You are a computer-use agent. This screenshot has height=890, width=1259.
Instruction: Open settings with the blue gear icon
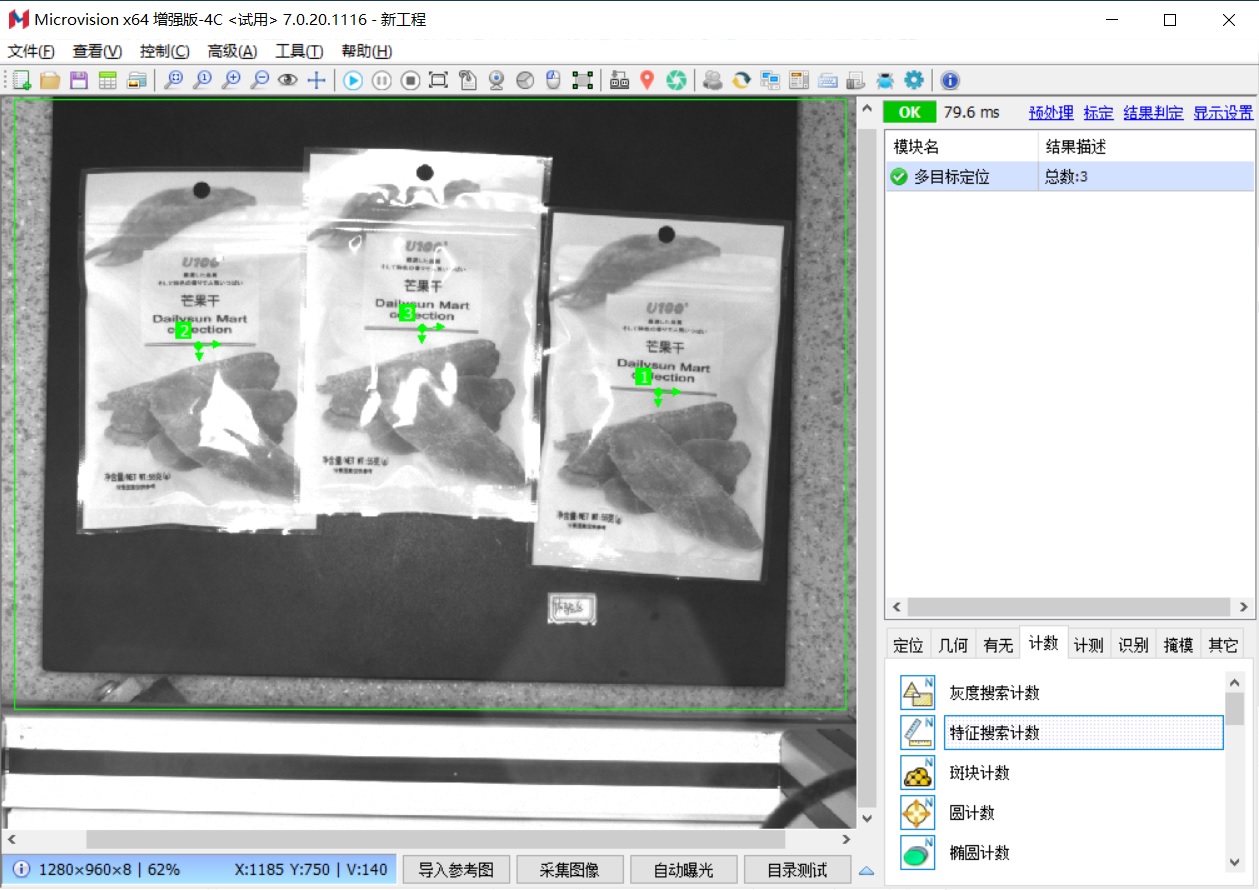point(914,81)
